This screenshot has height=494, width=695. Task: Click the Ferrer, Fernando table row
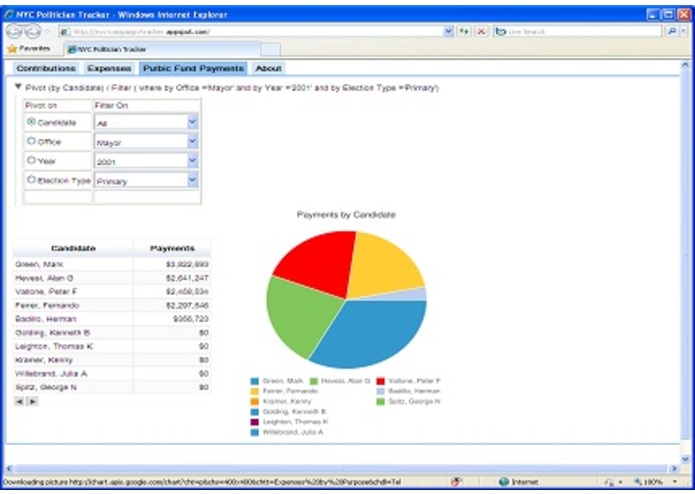click(x=112, y=305)
